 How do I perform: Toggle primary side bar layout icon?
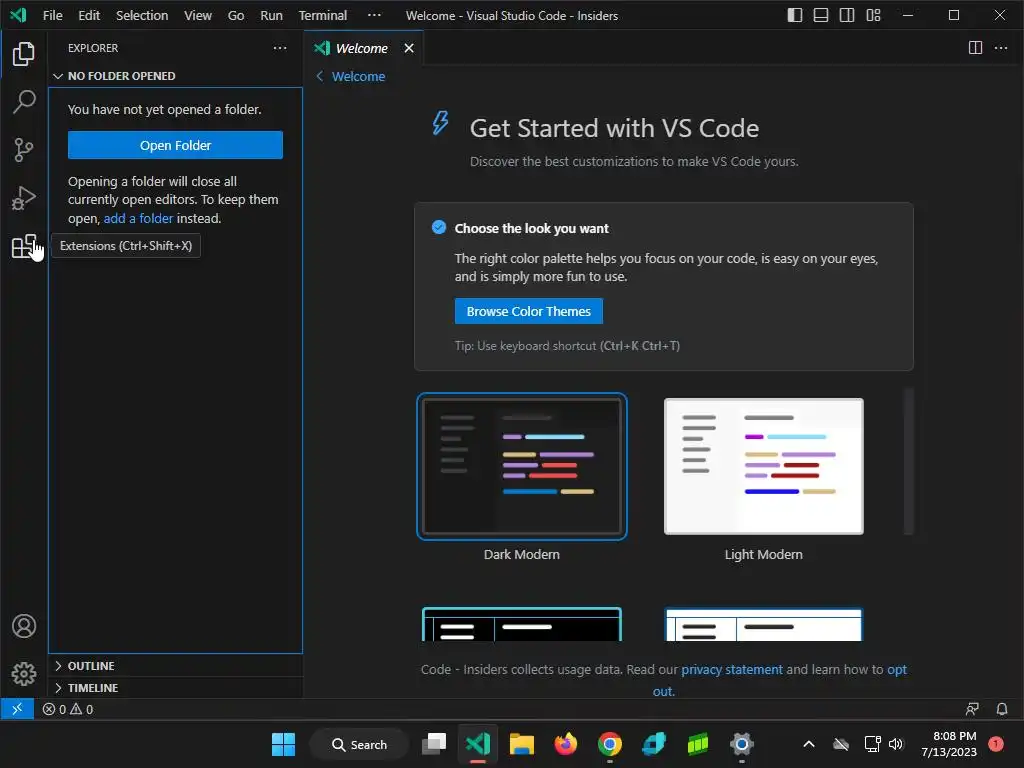pos(795,15)
